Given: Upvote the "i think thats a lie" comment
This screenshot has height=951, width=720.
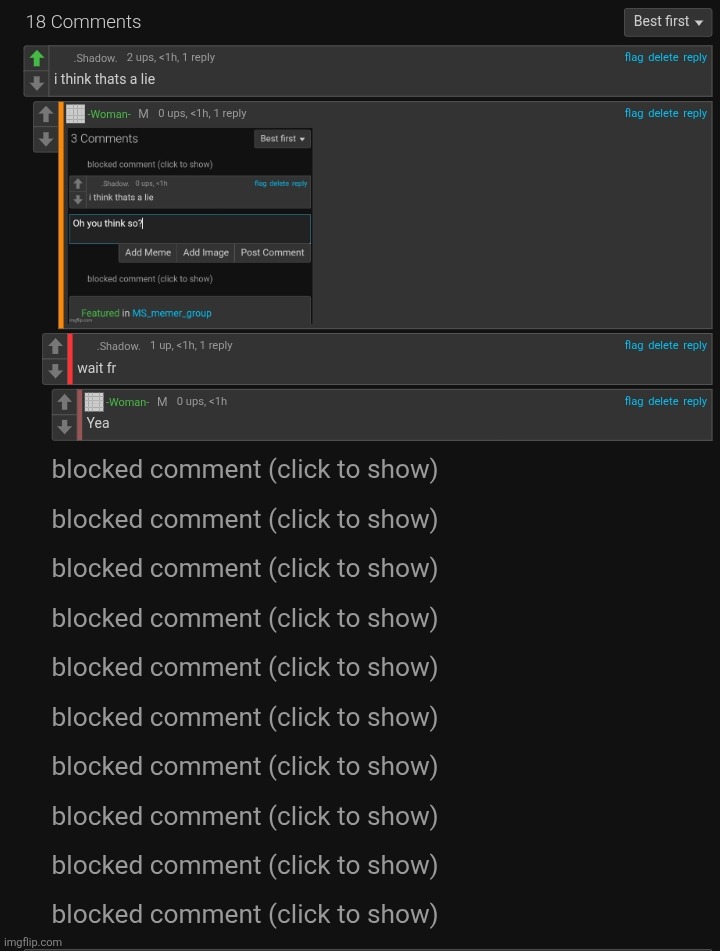Looking at the screenshot, I should (36, 58).
